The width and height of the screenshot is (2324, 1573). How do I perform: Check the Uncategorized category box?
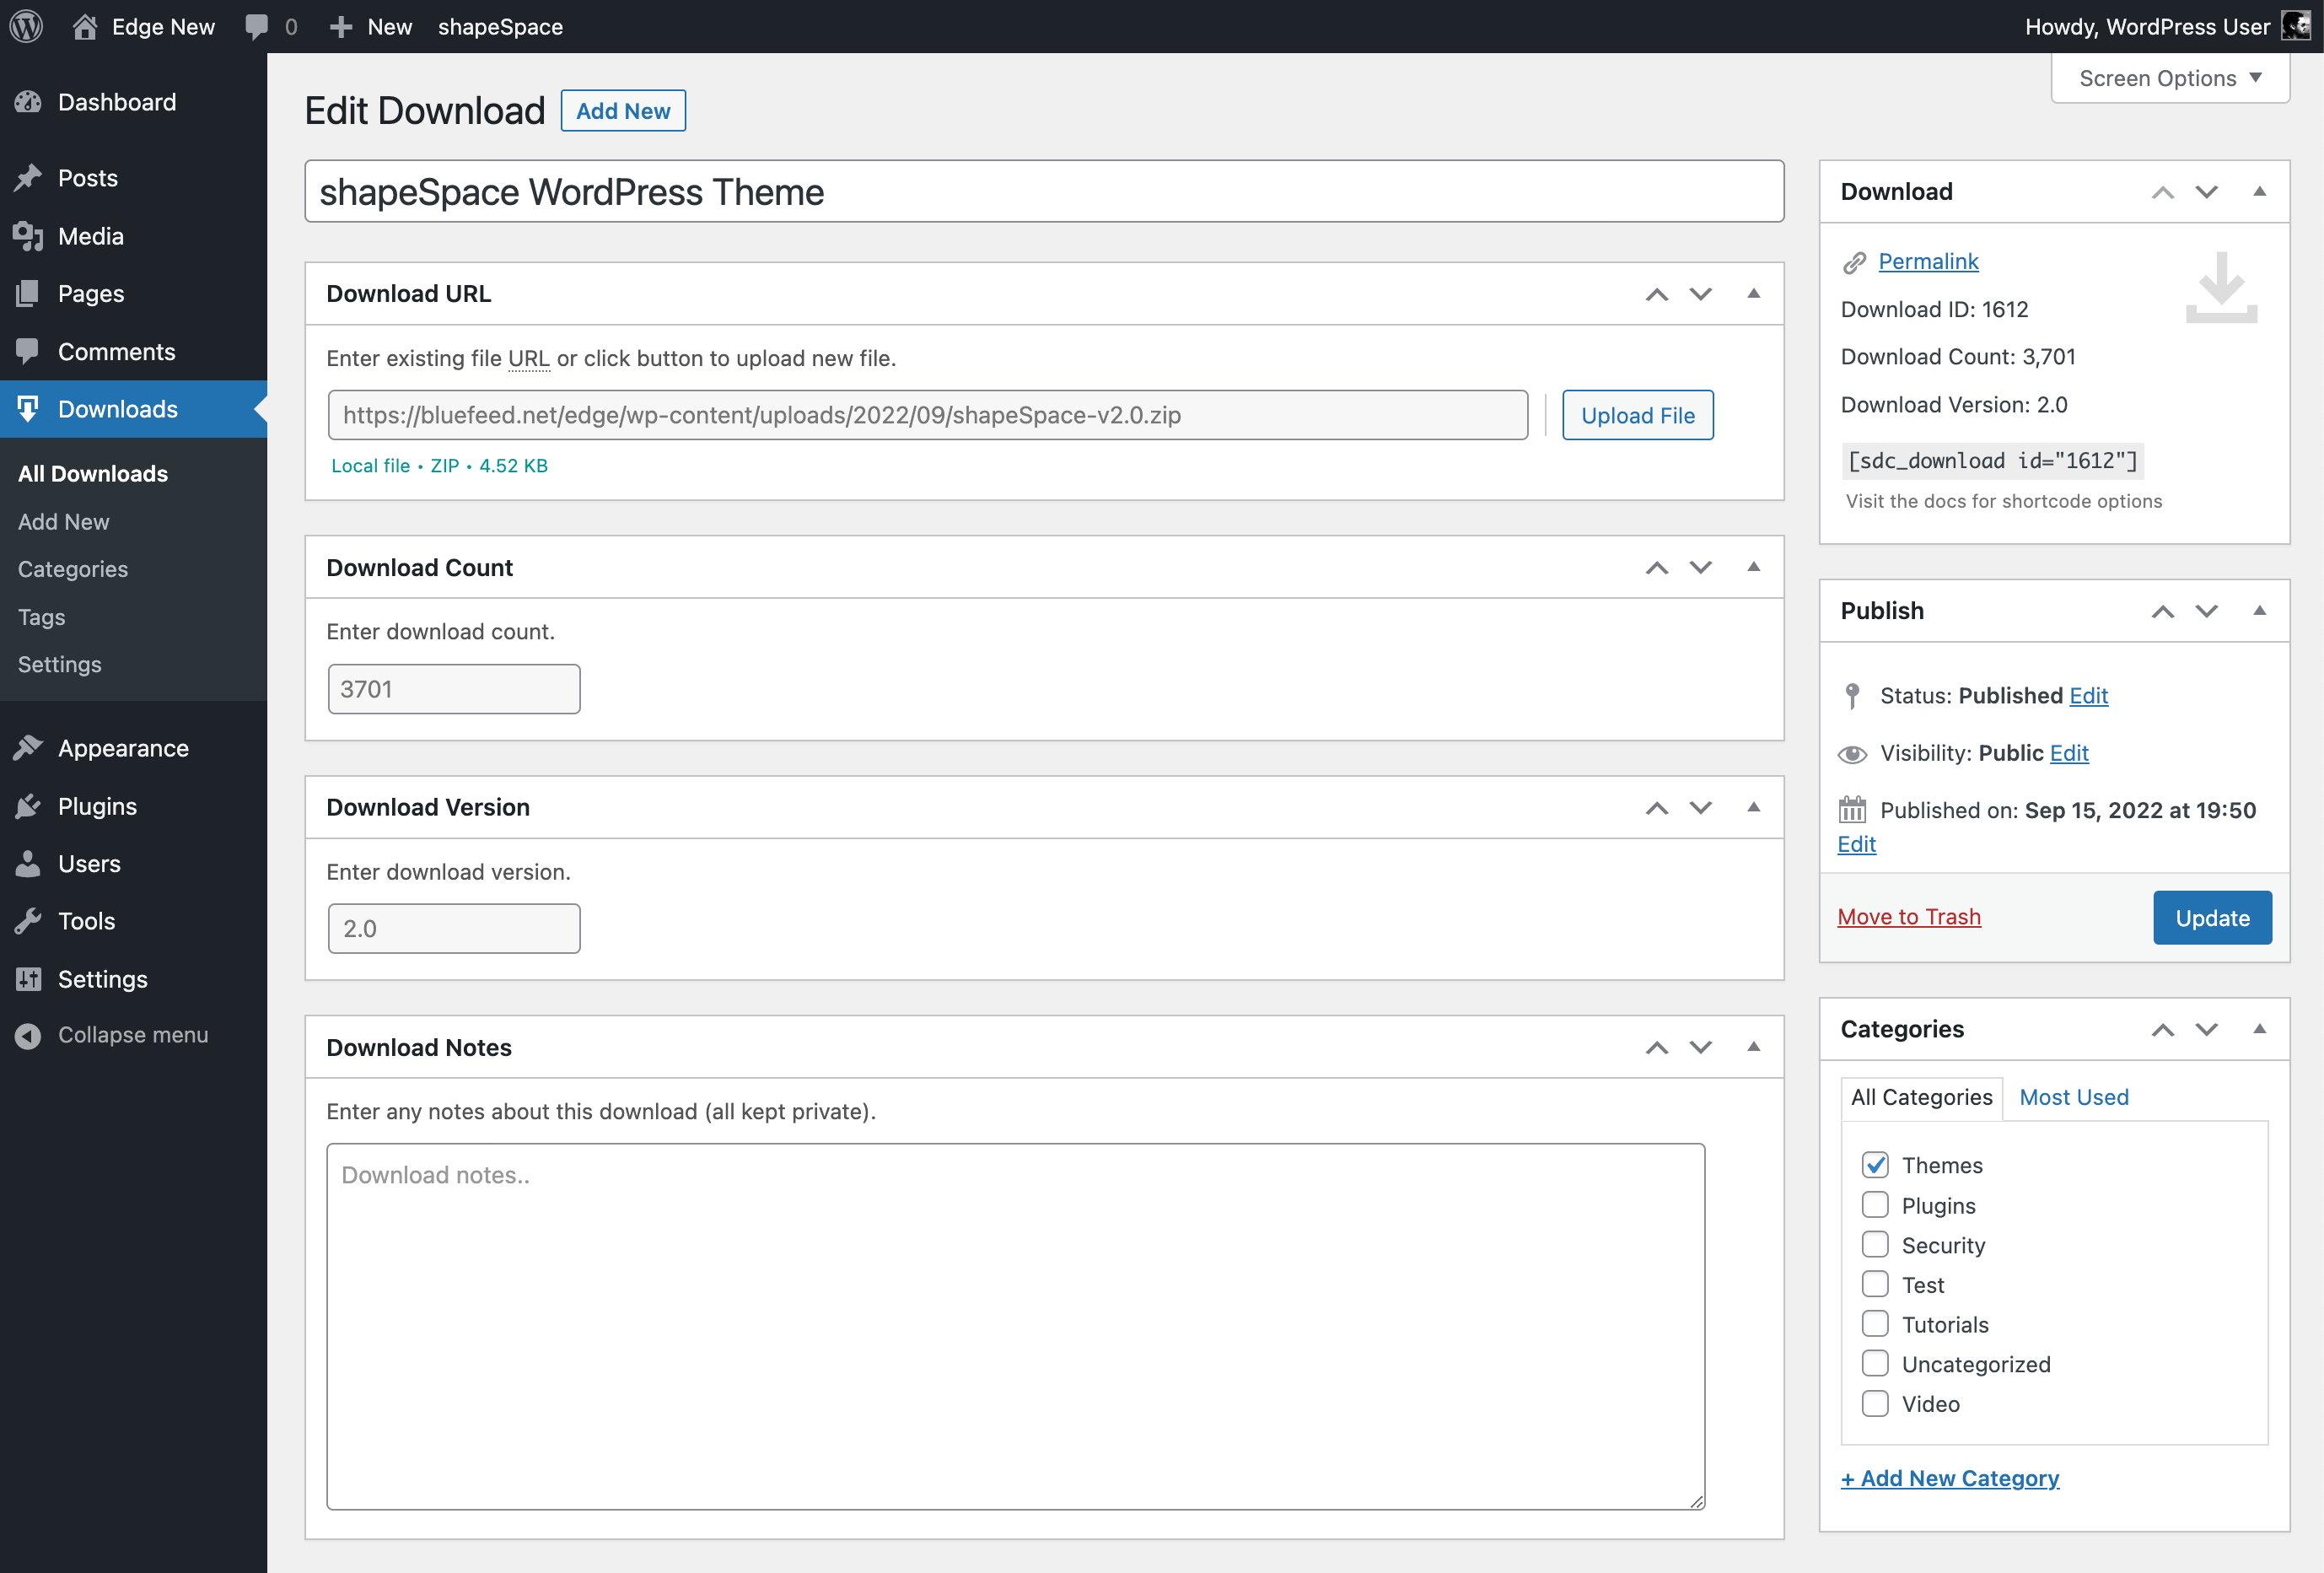coord(1875,1363)
